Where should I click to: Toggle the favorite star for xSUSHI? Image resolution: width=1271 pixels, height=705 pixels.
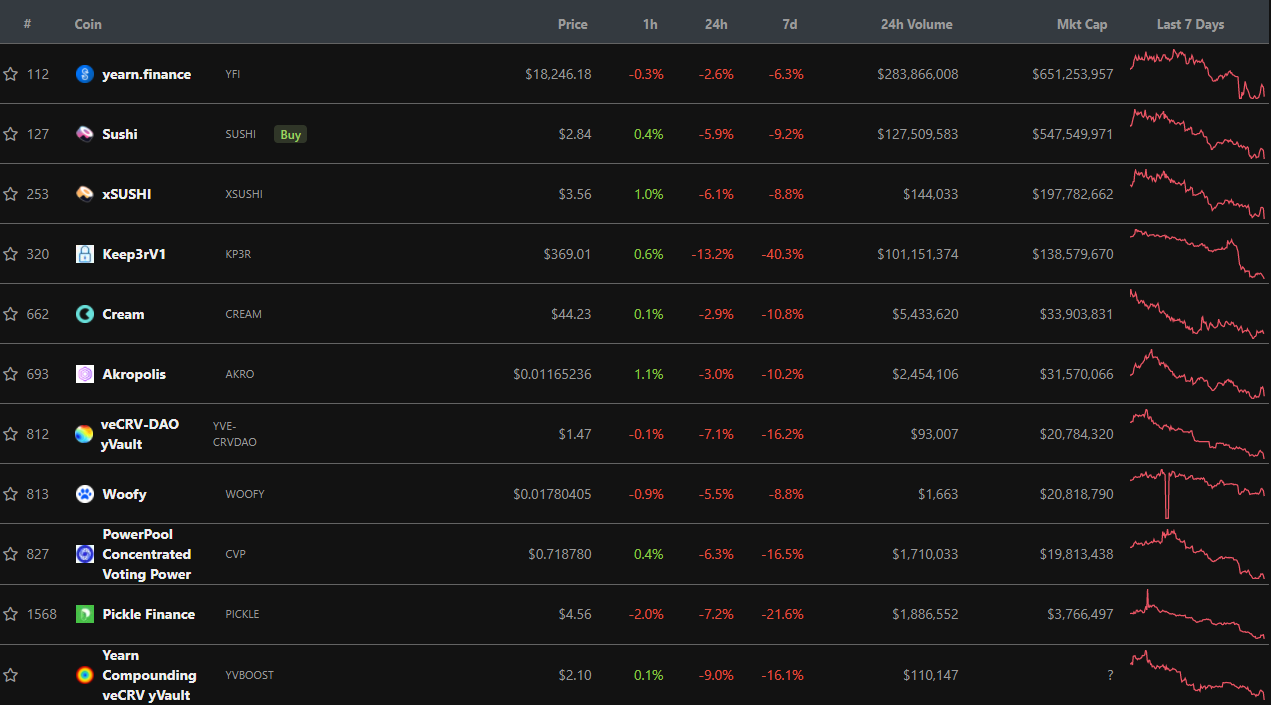pyautogui.click(x=10, y=194)
